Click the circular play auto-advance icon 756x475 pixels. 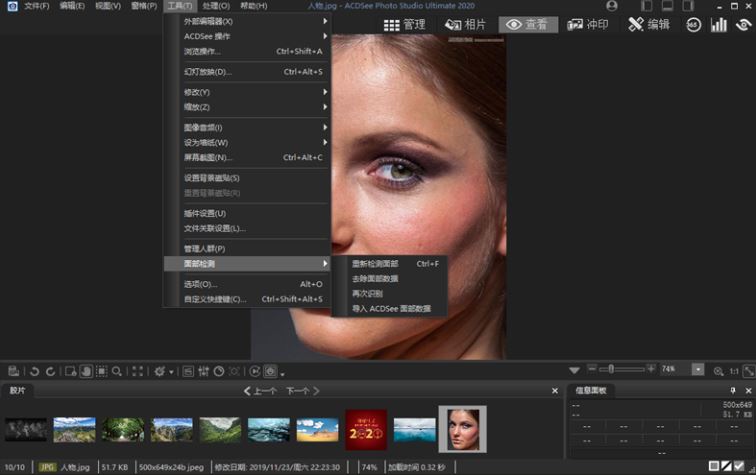(x=255, y=371)
